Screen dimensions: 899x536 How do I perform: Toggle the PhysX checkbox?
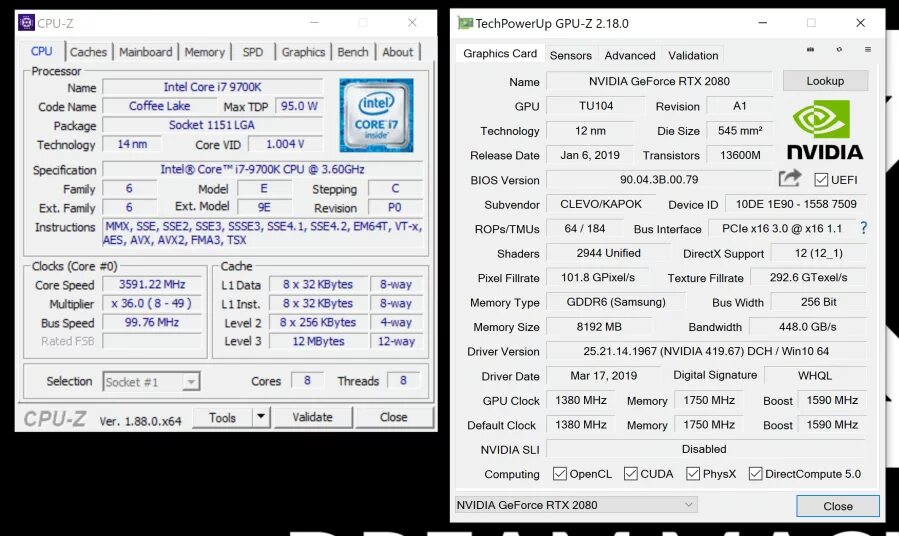click(x=693, y=474)
